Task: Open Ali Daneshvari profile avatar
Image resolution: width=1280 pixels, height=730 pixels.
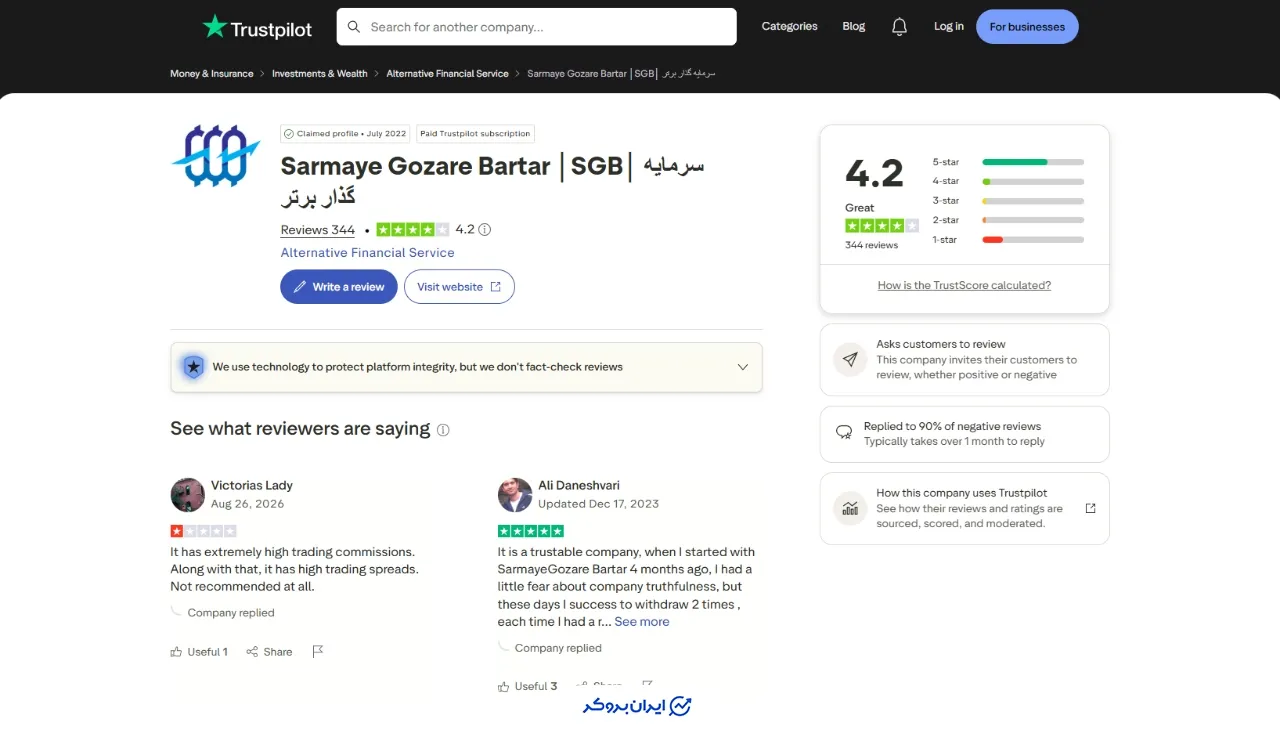Action: 515,494
